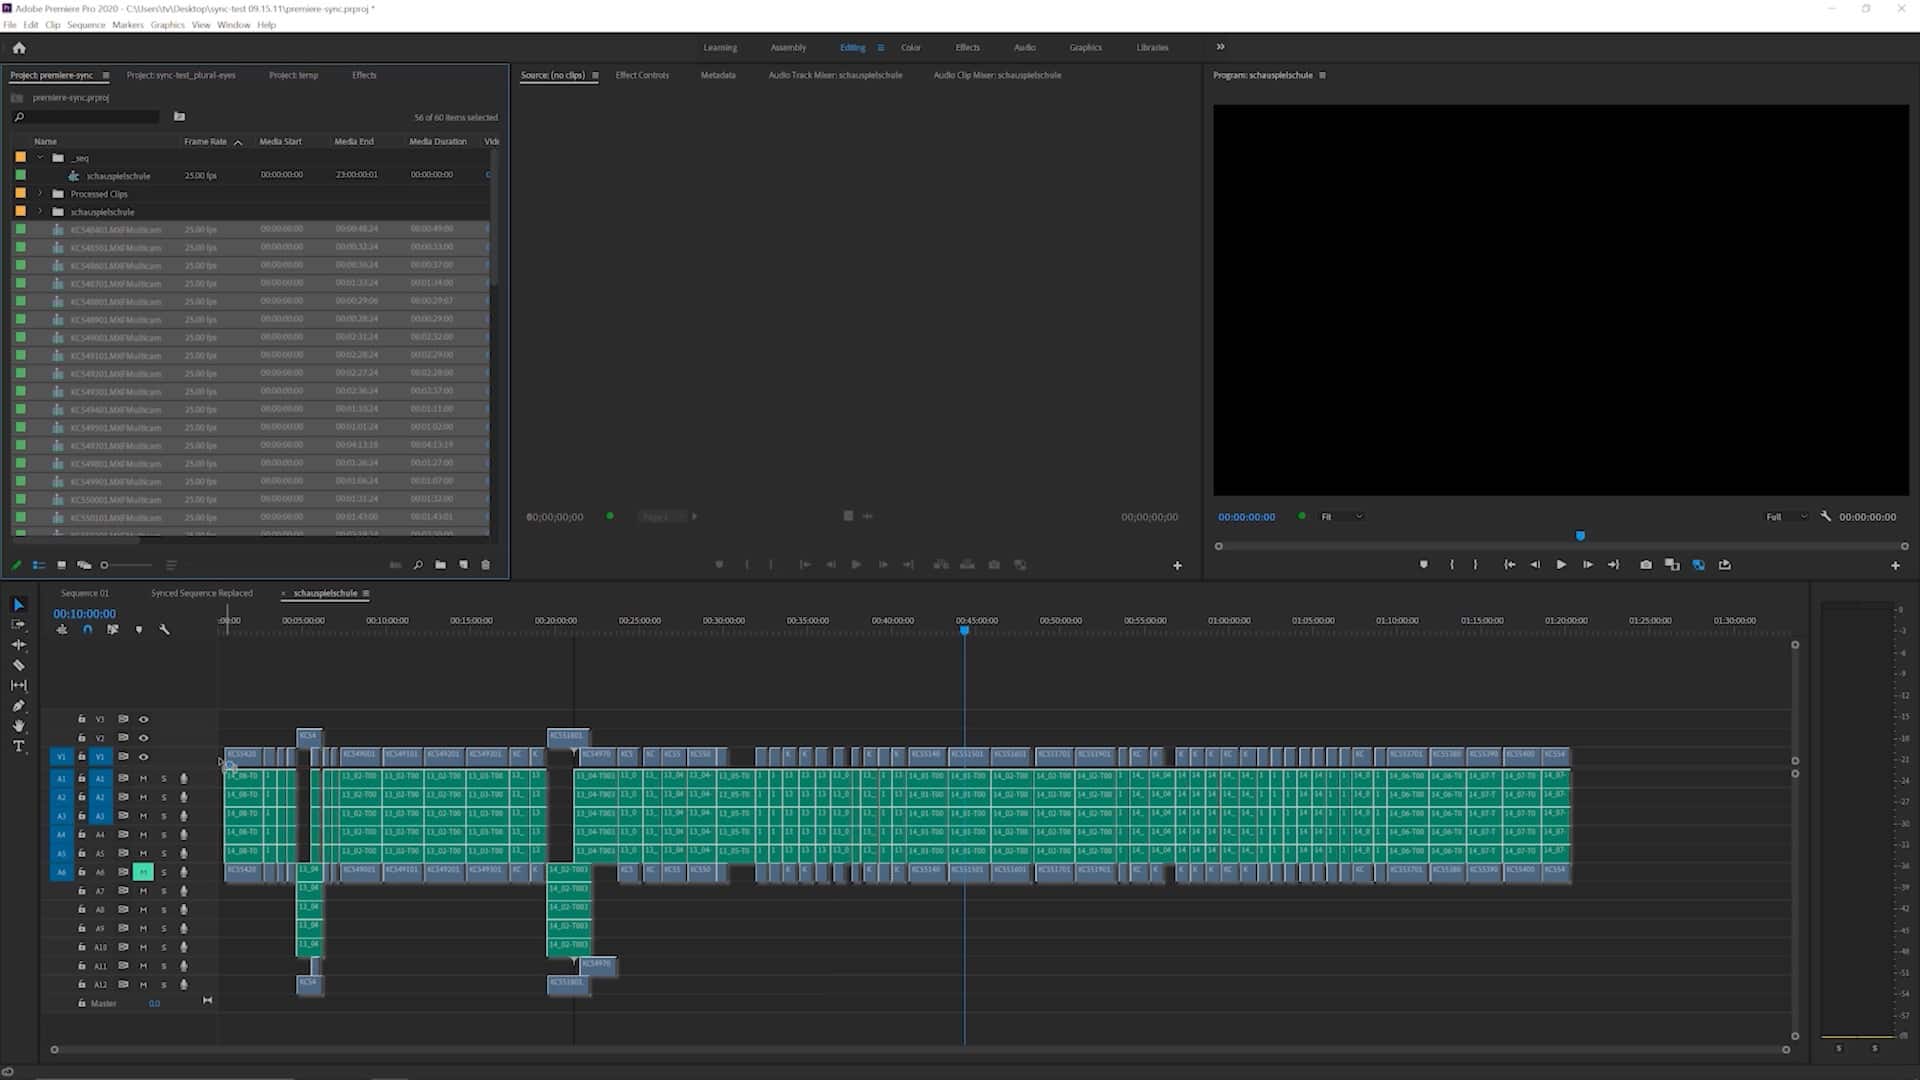Activate the Hand tool
This screenshot has width=1920, height=1080.
[x=18, y=725]
